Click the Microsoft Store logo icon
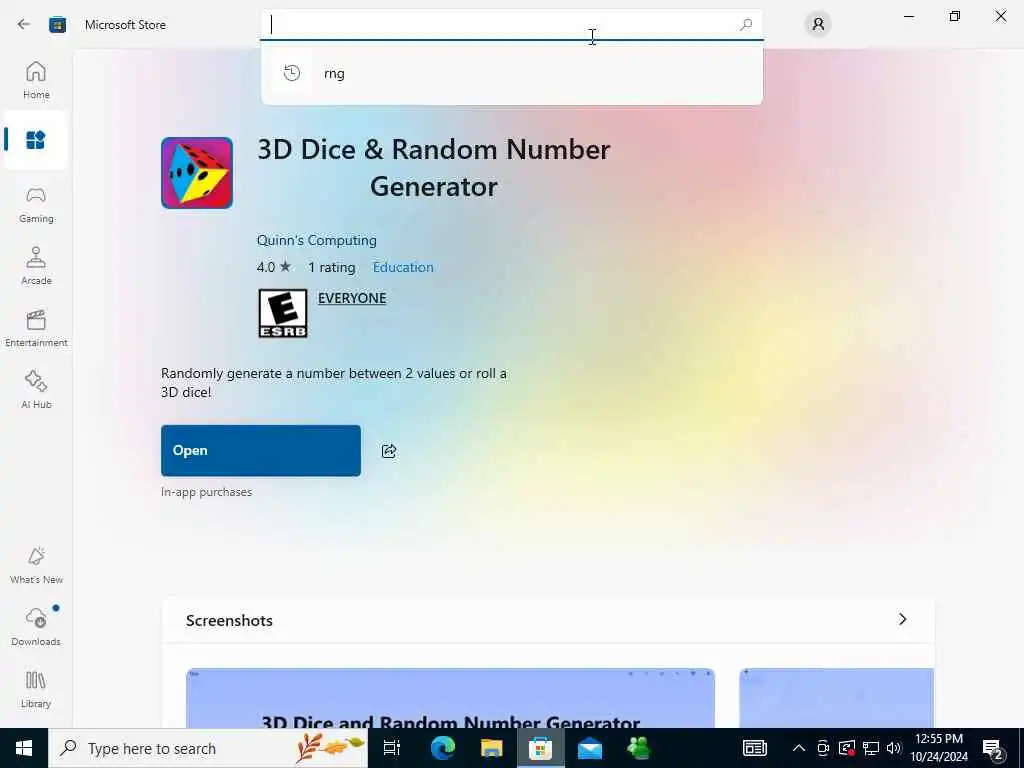 (x=57, y=25)
